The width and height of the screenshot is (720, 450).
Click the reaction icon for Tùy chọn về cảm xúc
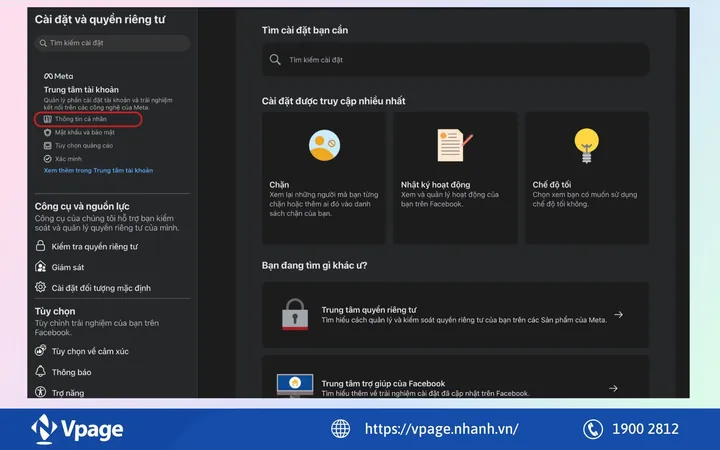tap(40, 351)
